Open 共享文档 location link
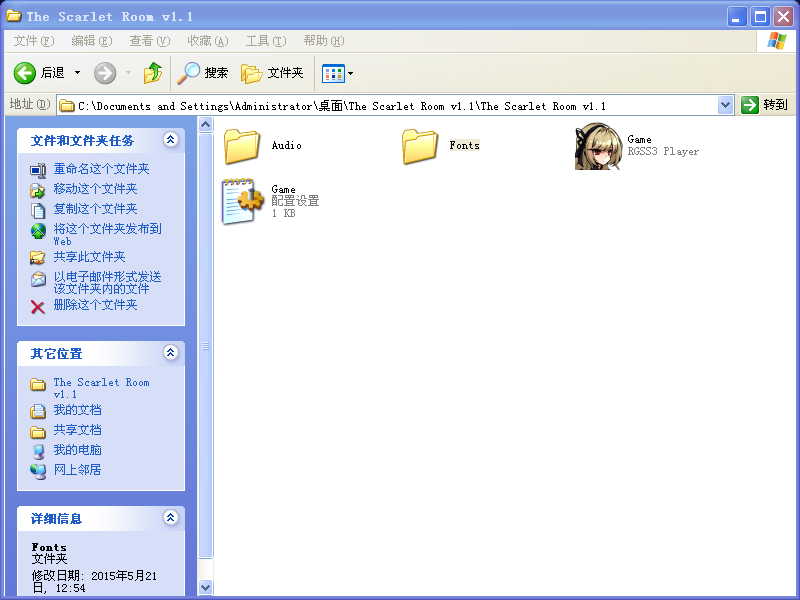 pos(78,430)
